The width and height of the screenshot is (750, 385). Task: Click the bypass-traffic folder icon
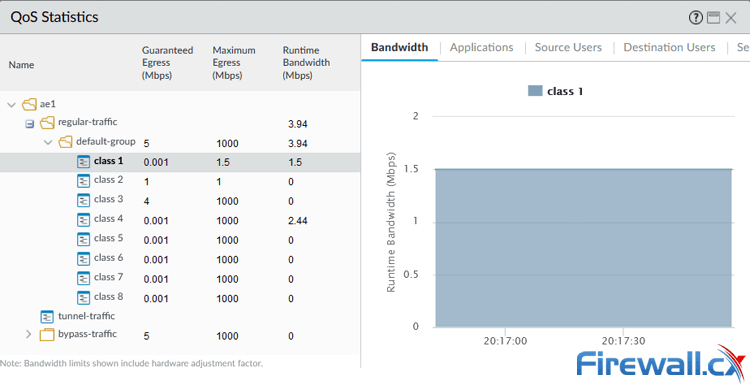[47, 335]
